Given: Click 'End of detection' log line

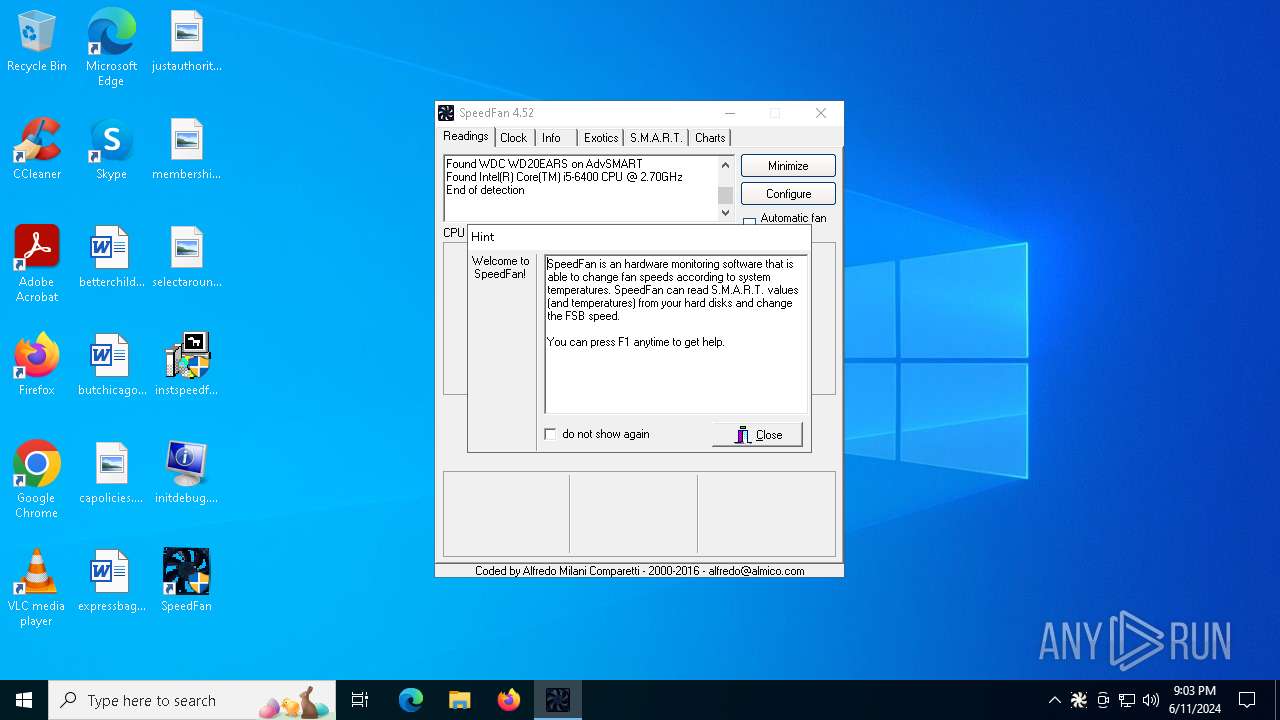Looking at the screenshot, I should click(x=485, y=190).
